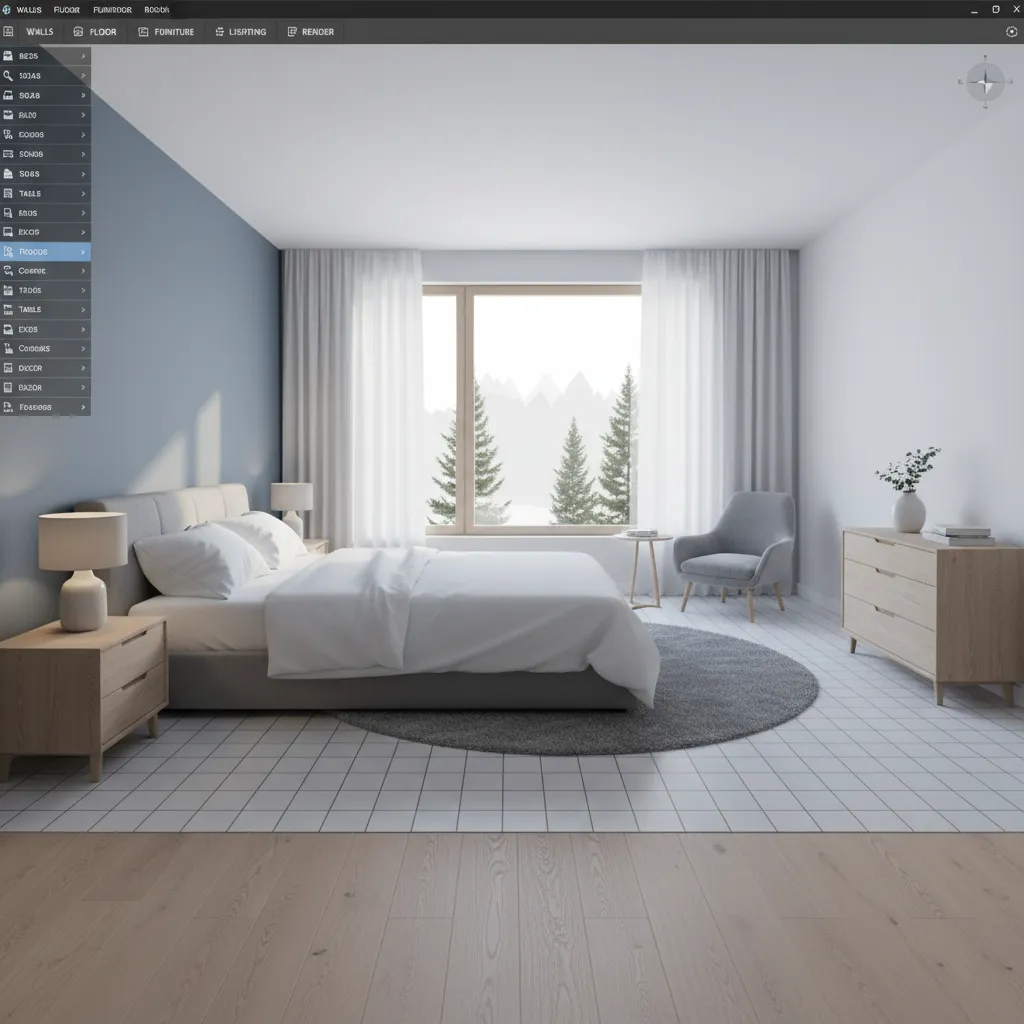Viewport: 1024px width, 1024px height.
Task: Click the Walls menu bar item
Action: 29,9
